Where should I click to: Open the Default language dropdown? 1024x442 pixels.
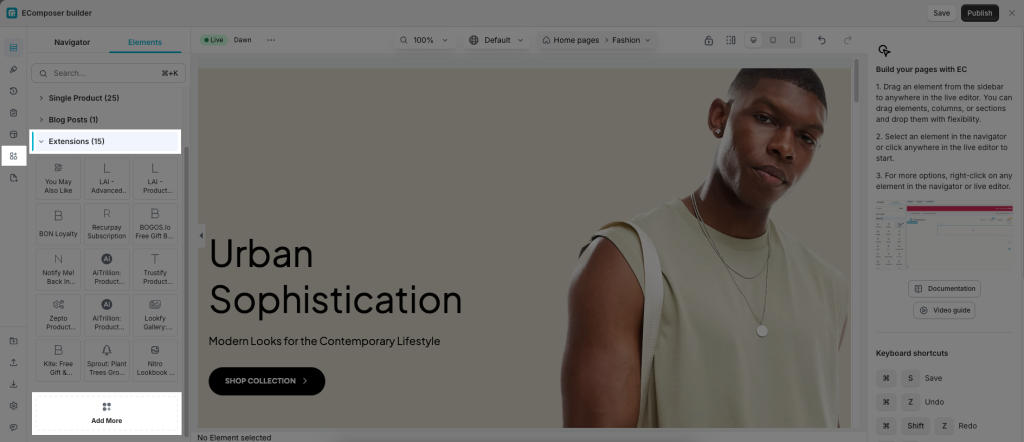(x=497, y=40)
